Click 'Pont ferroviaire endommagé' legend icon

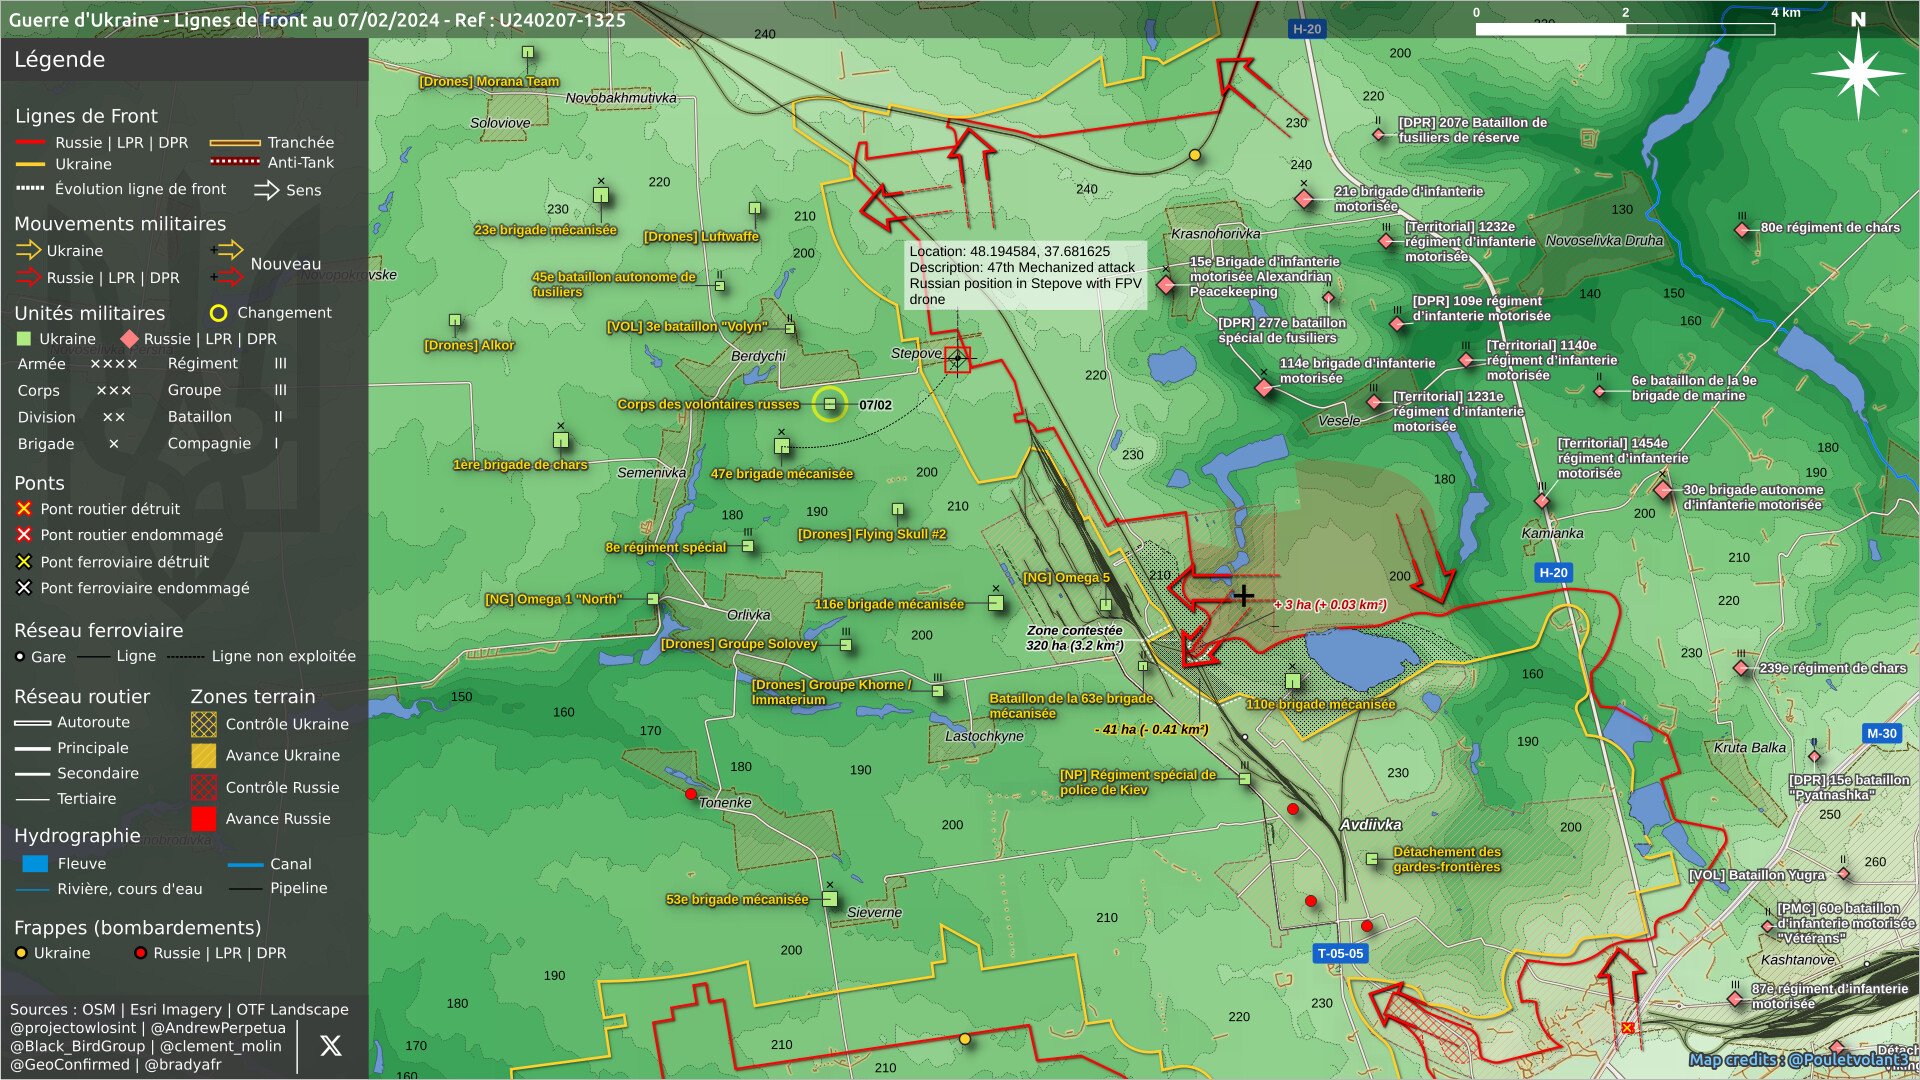24,588
